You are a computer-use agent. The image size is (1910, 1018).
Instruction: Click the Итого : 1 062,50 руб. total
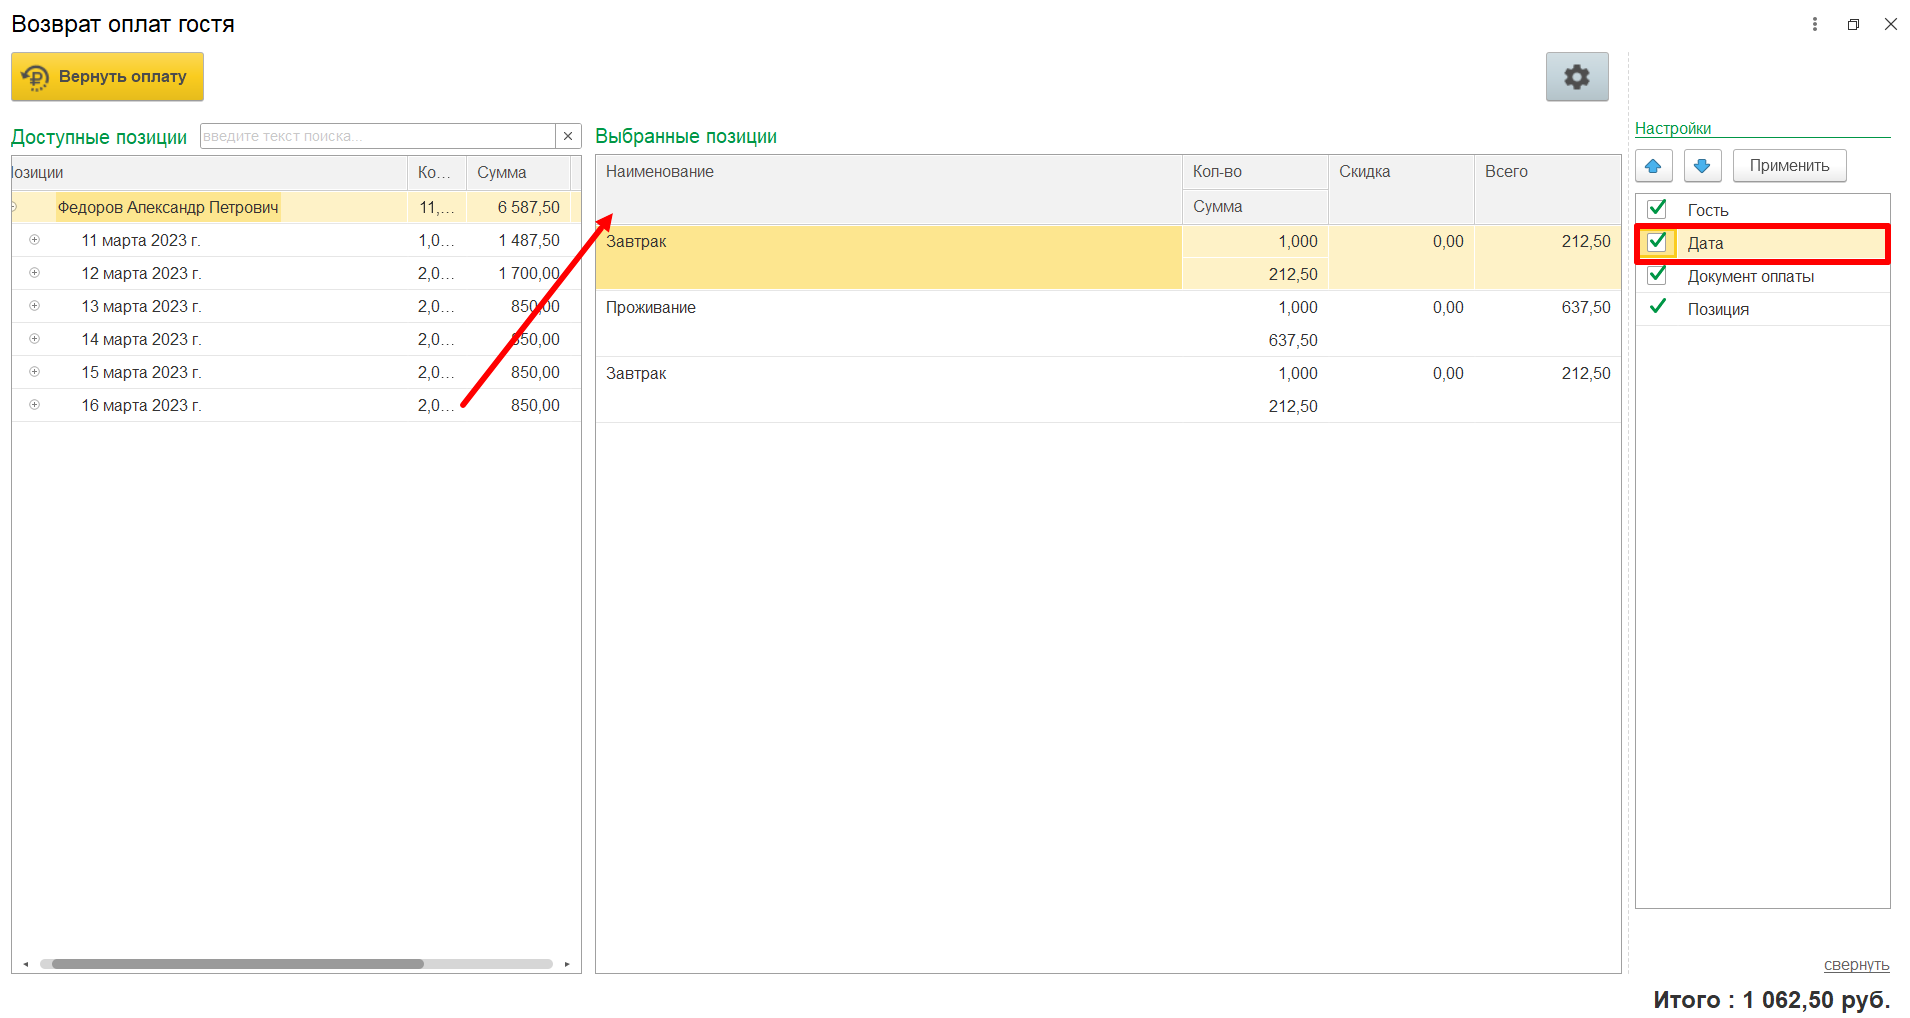(1771, 999)
